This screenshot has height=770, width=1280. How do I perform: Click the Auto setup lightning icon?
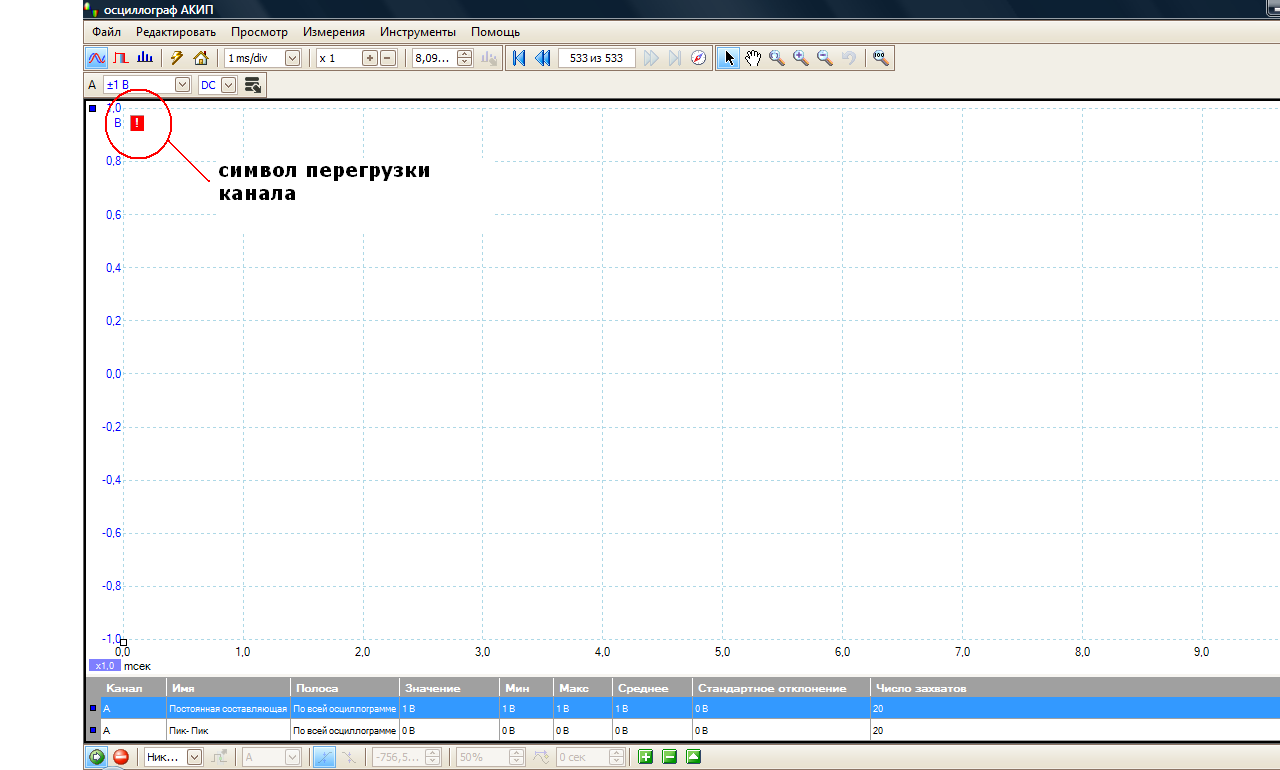177,58
